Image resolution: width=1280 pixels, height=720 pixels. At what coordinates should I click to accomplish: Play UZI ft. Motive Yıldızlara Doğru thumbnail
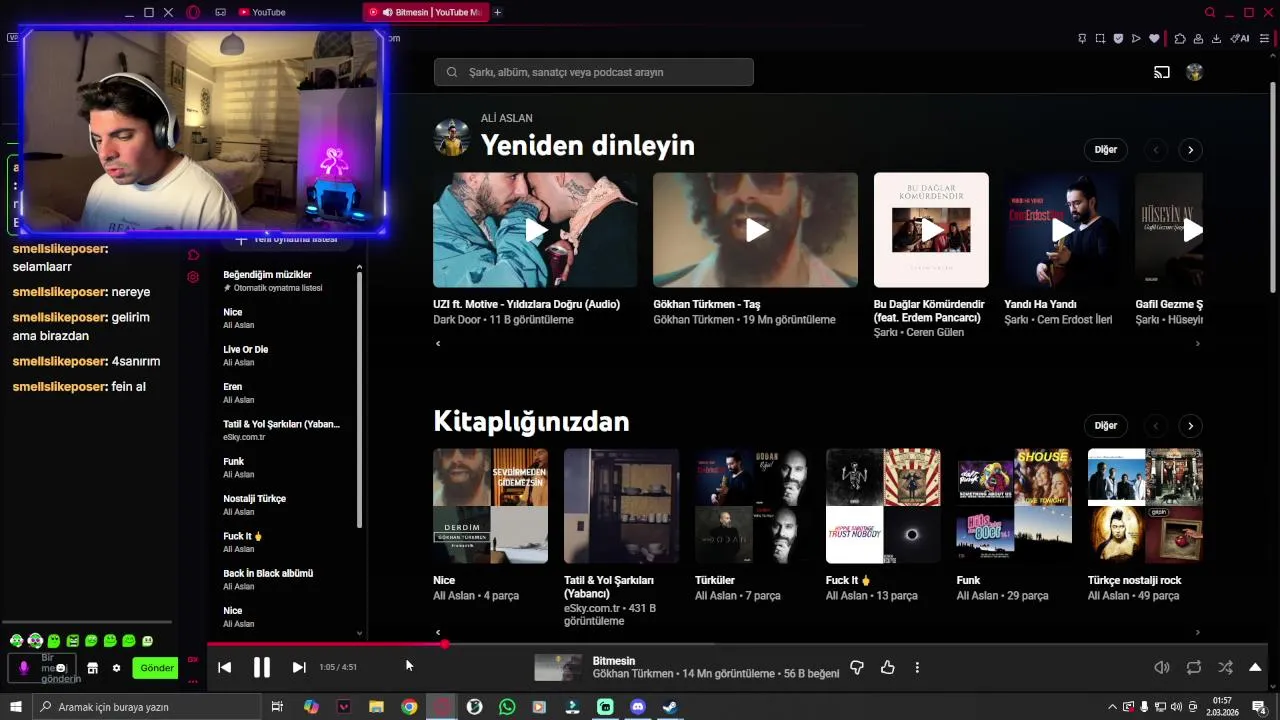coord(535,230)
